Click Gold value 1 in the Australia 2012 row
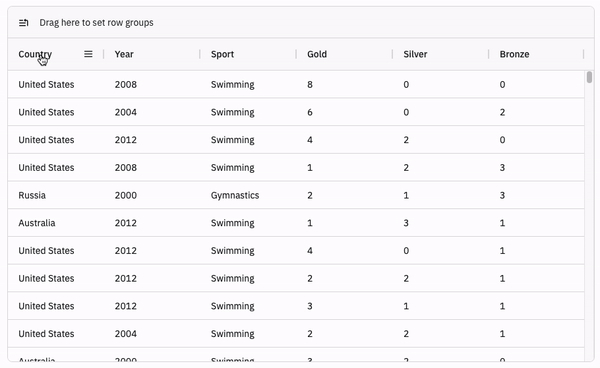The width and height of the screenshot is (600, 368). 310,223
